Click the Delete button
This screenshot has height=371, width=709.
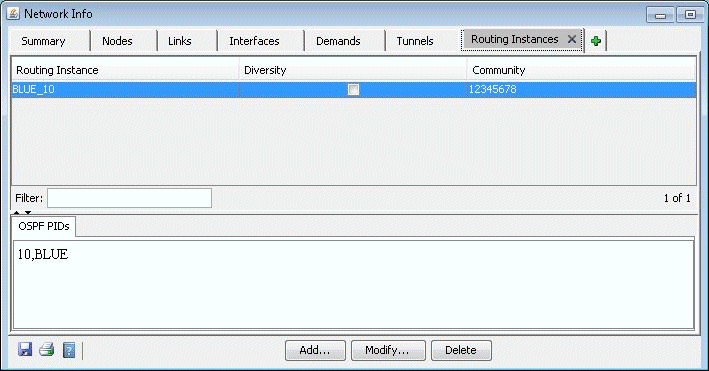pyautogui.click(x=461, y=350)
